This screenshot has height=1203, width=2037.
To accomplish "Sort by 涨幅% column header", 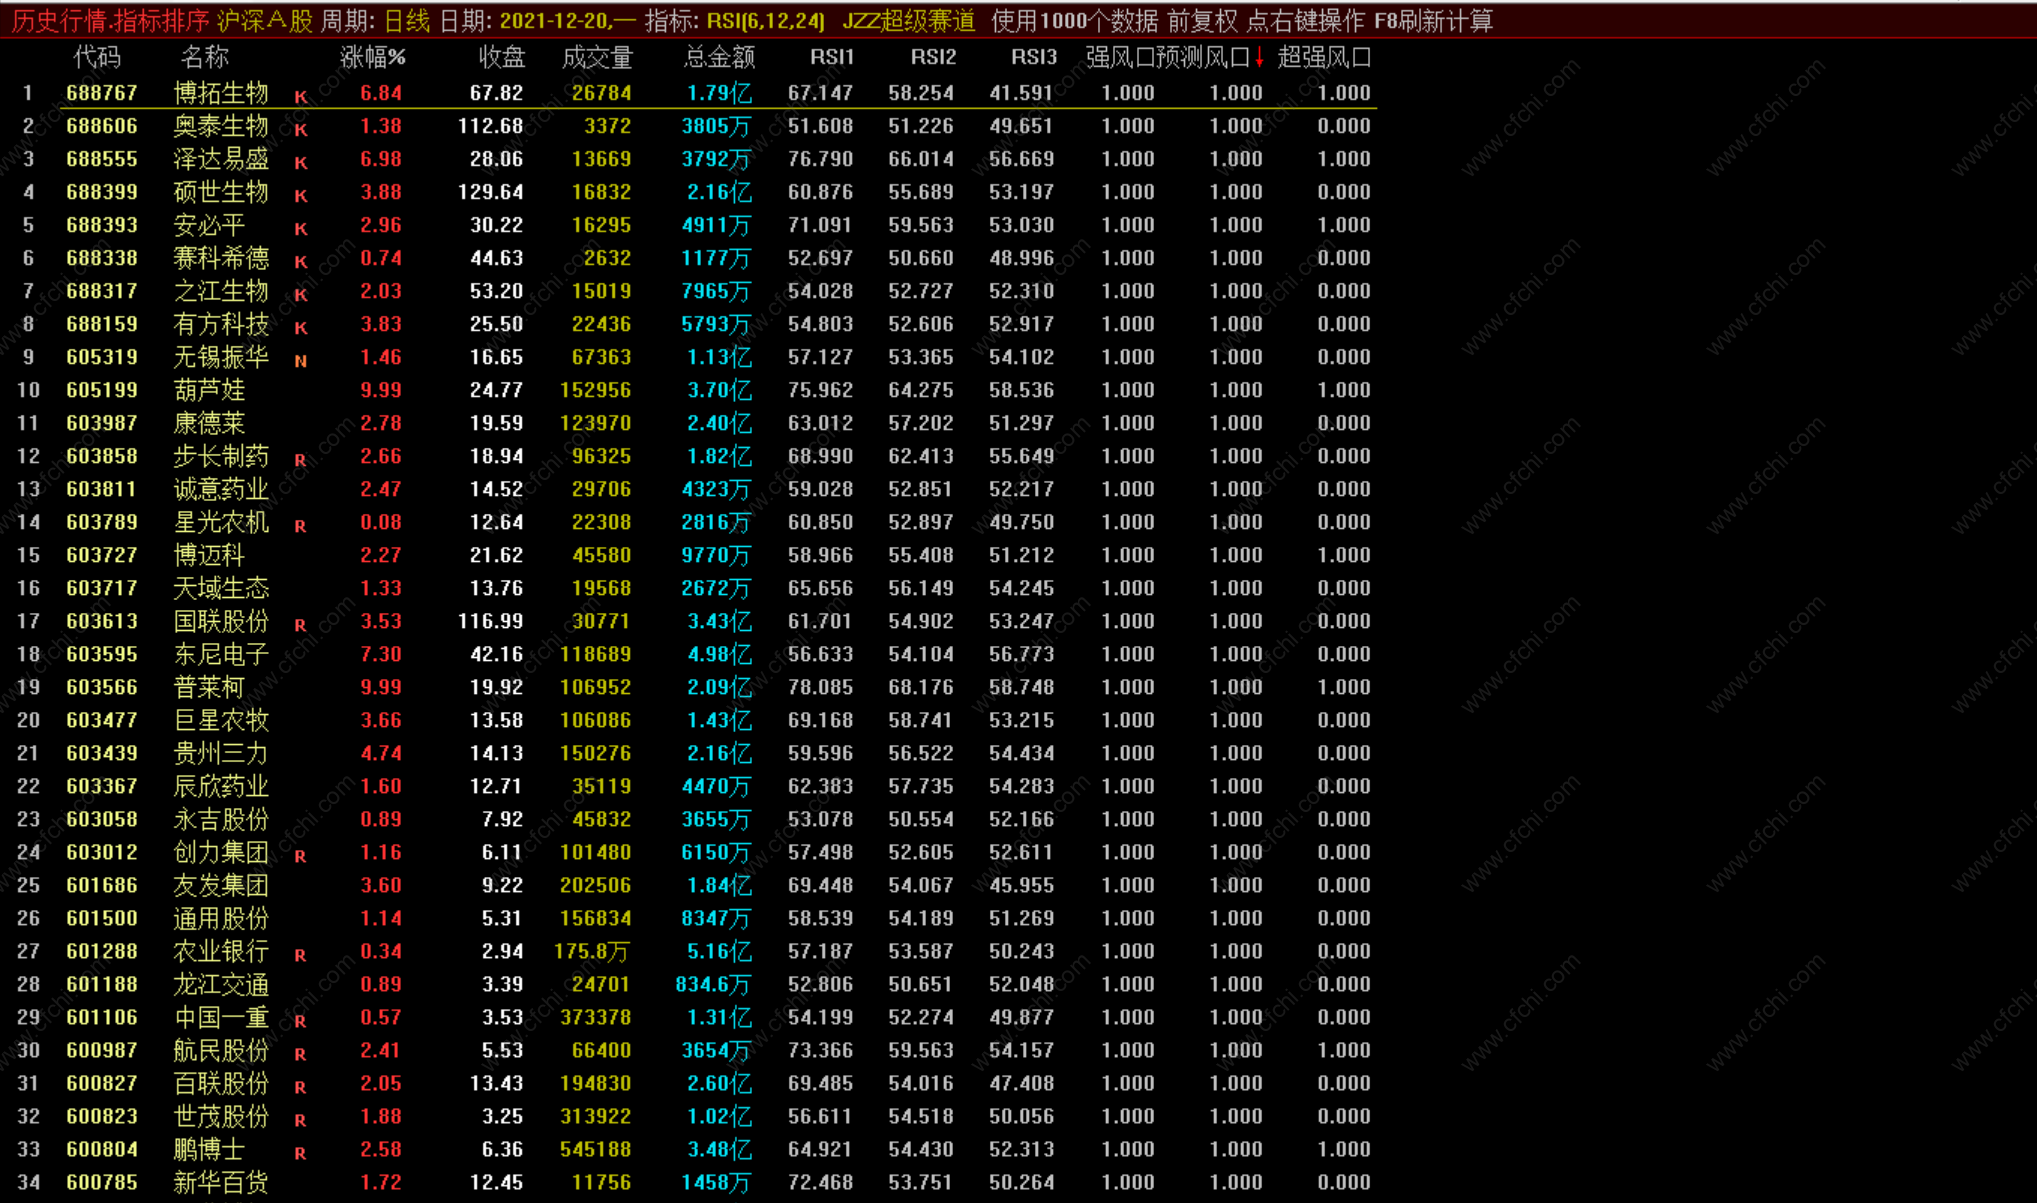I will pyautogui.click(x=372, y=58).
